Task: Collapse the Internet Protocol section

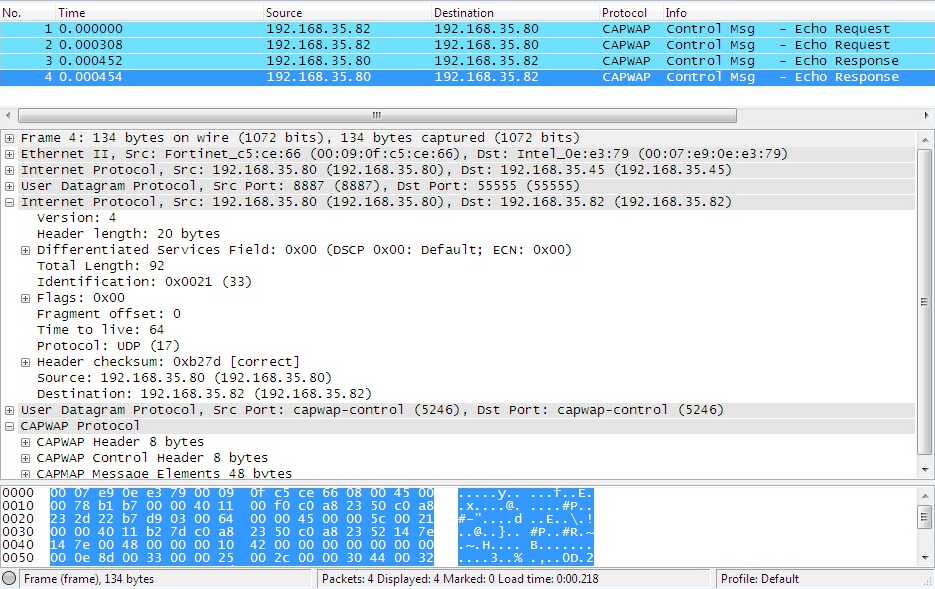Action: click(x=9, y=201)
